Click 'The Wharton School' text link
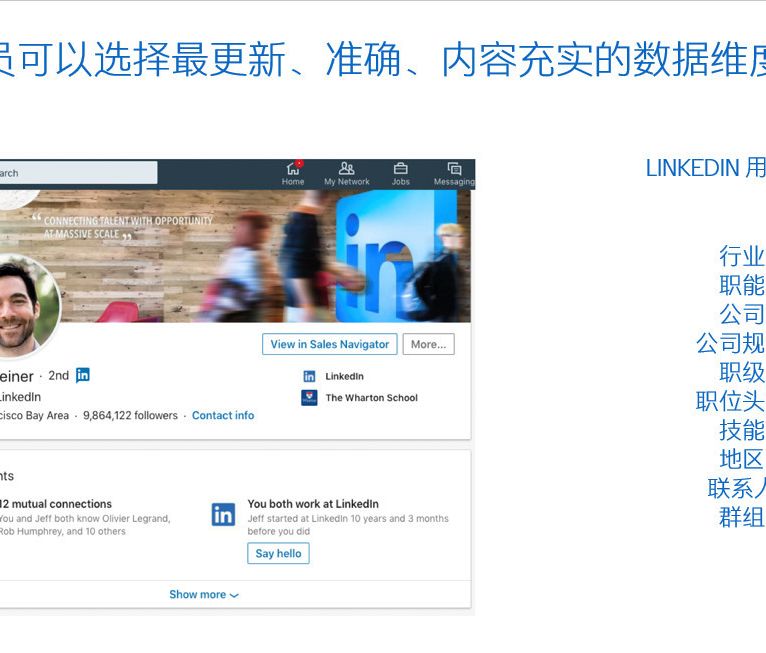This screenshot has height=653, width=766. pos(371,398)
